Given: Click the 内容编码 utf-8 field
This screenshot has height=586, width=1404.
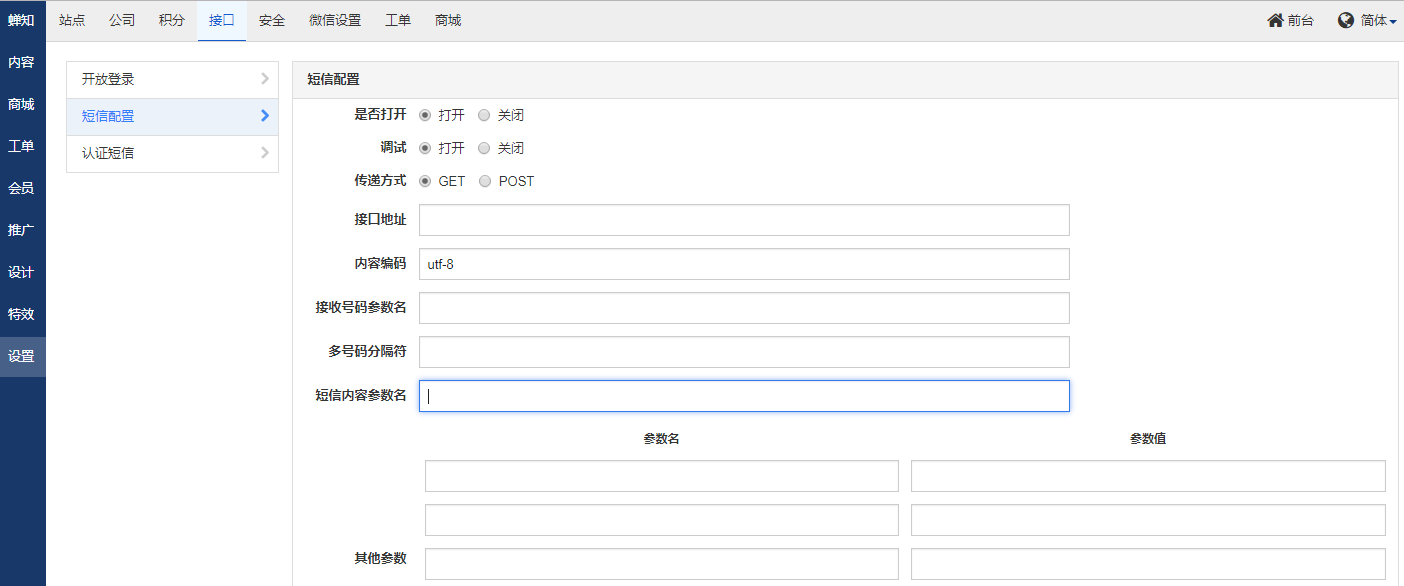Looking at the screenshot, I should coord(744,264).
